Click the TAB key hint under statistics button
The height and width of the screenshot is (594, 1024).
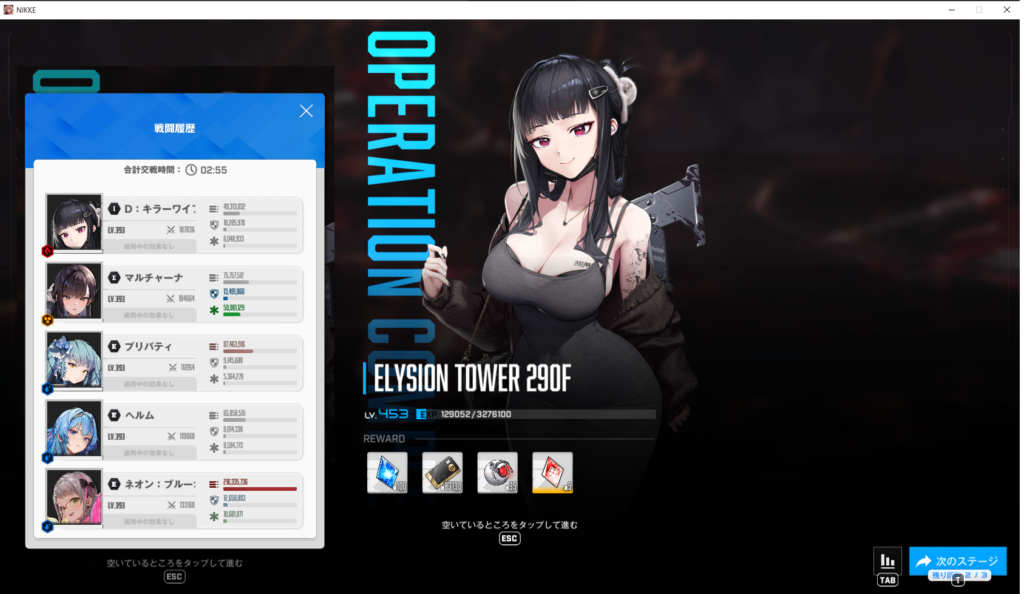coord(887,580)
